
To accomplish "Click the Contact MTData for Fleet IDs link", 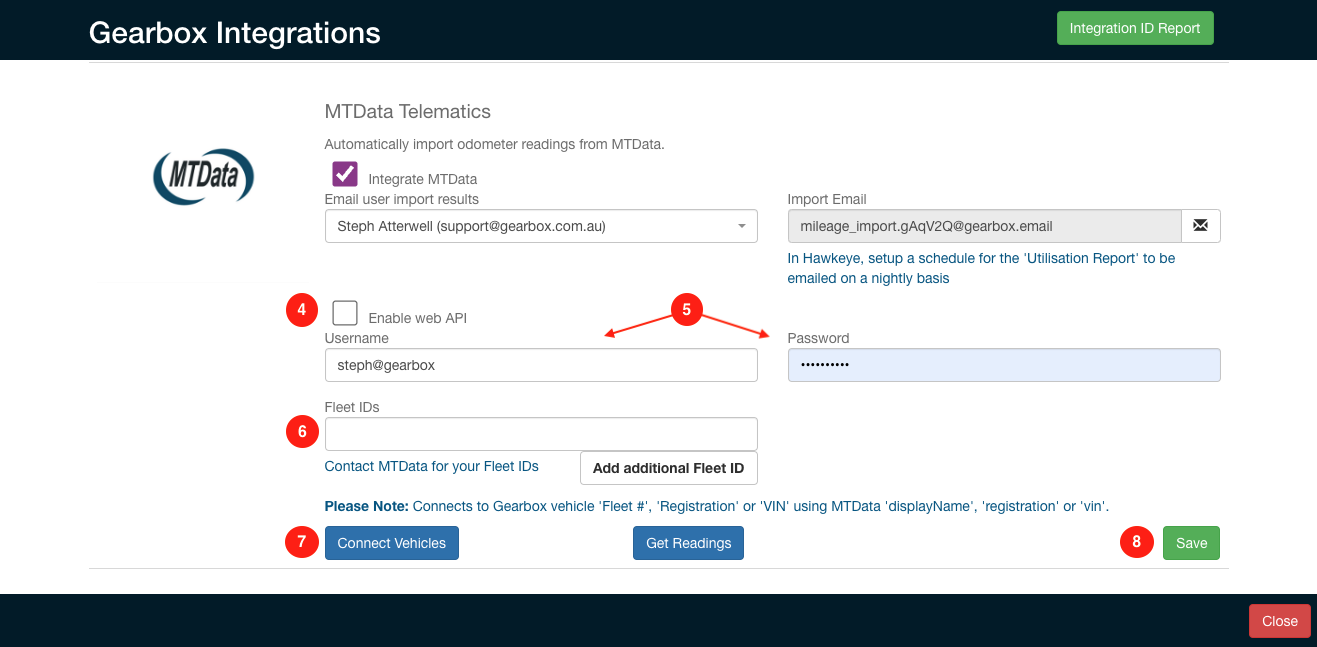I will click(x=431, y=466).
